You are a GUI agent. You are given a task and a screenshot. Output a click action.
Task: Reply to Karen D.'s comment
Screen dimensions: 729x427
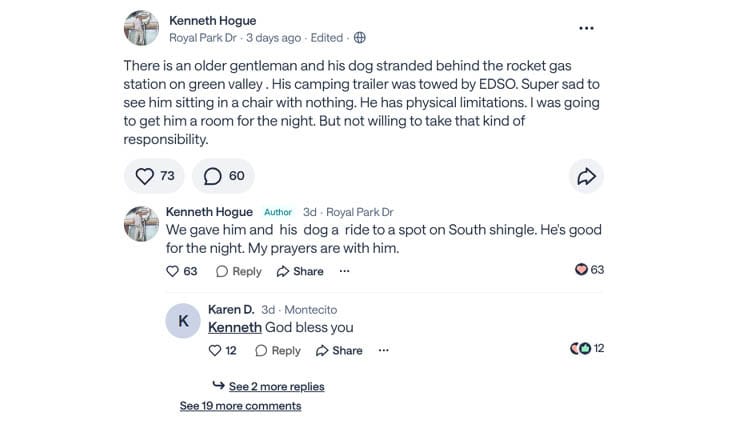277,350
